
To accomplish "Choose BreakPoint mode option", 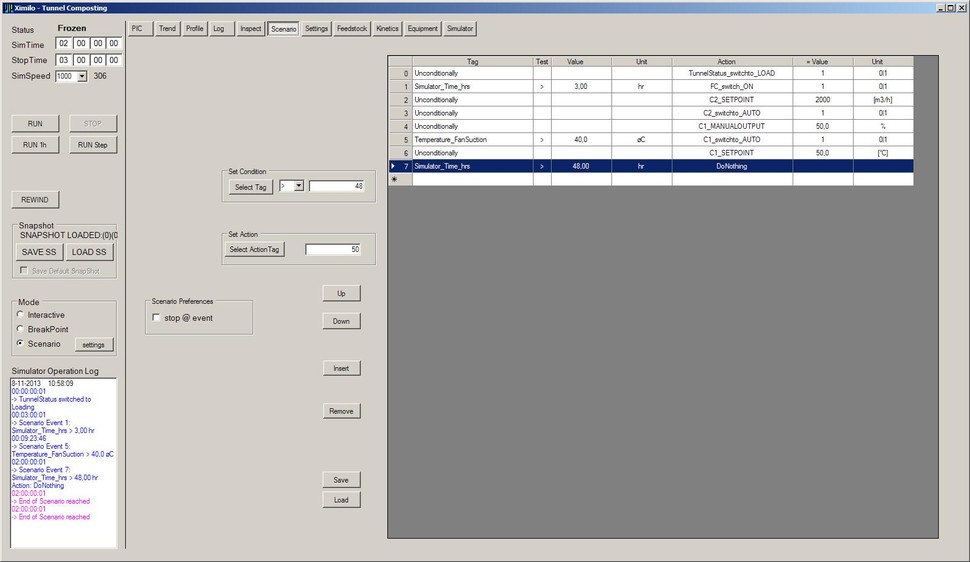I will tap(20, 329).
